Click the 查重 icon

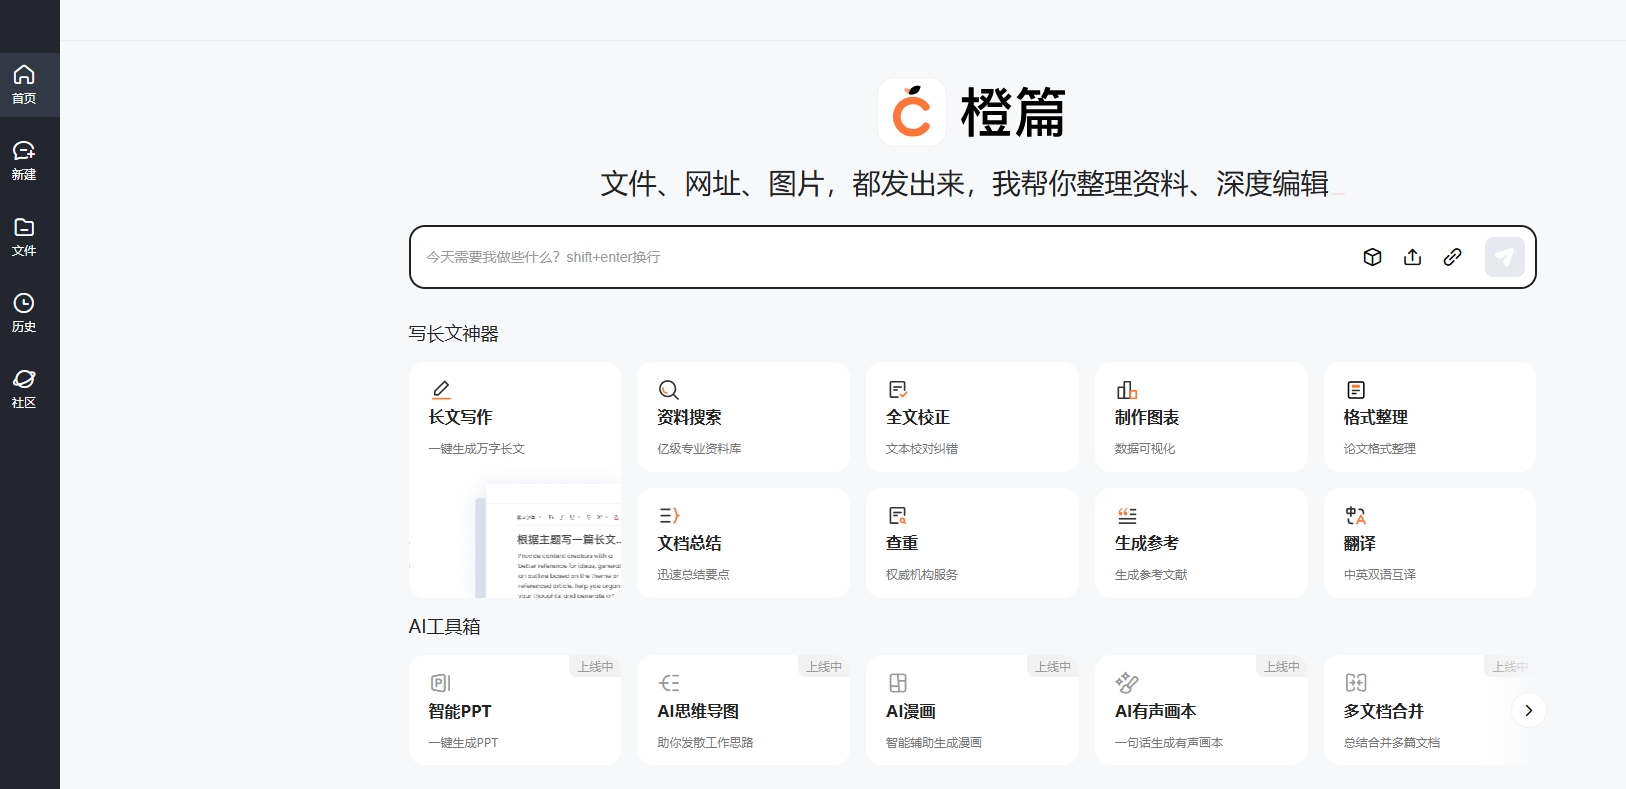tap(898, 516)
